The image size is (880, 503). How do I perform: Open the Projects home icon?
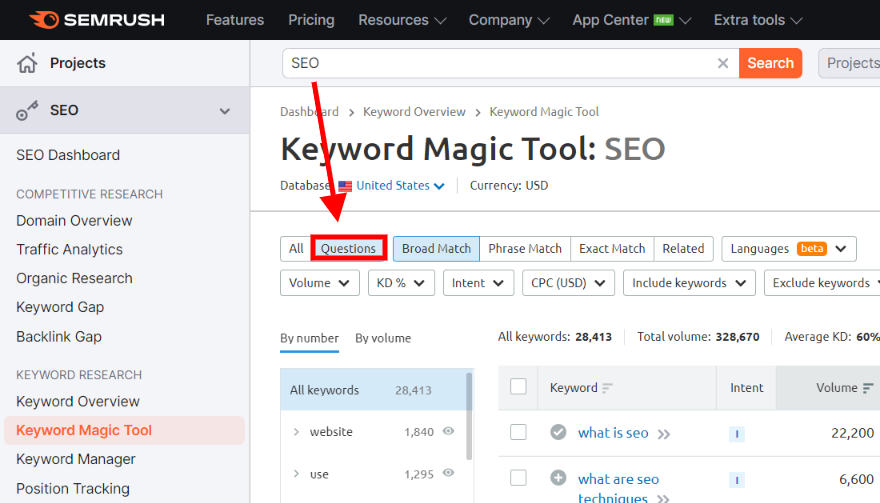[27, 63]
